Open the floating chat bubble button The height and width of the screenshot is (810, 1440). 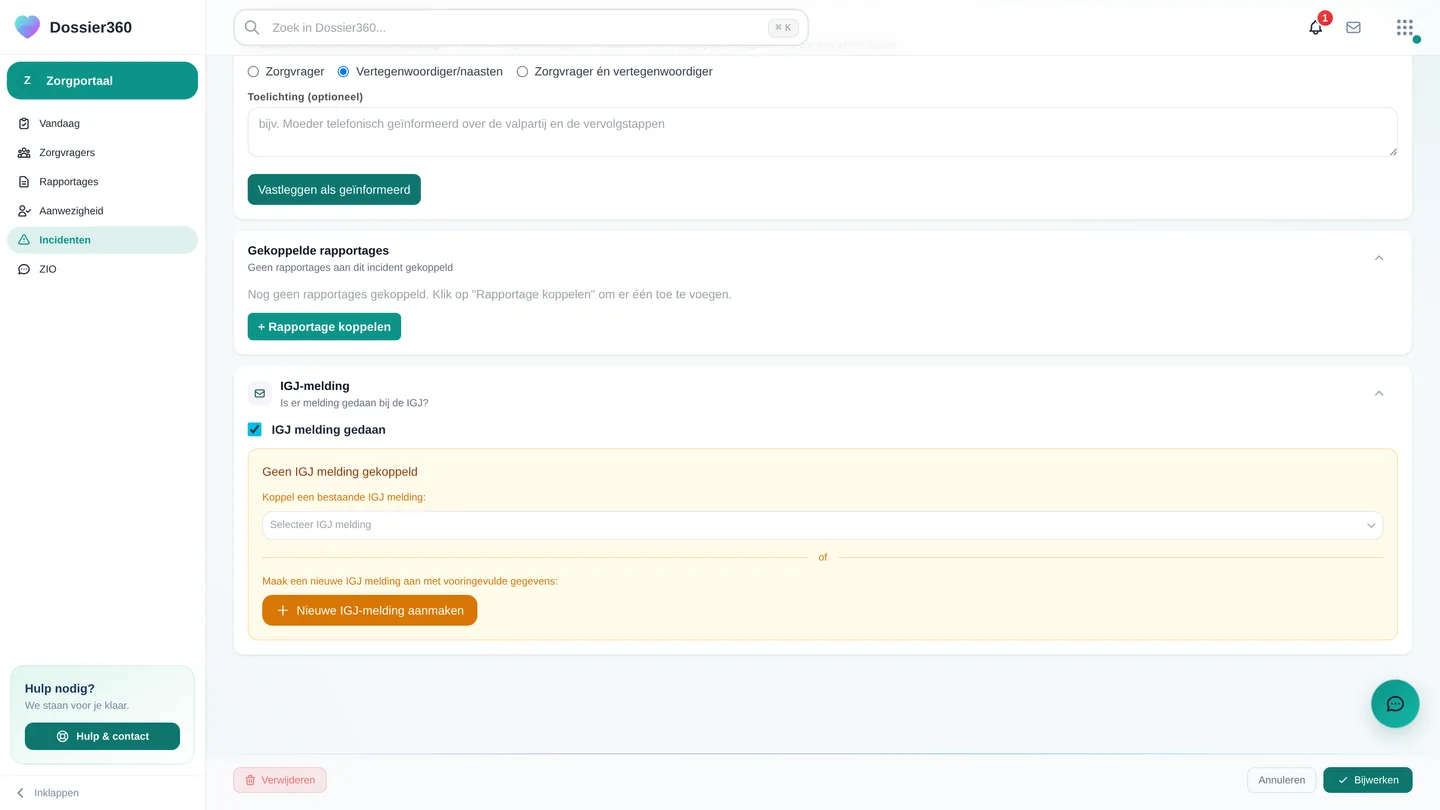(1395, 704)
